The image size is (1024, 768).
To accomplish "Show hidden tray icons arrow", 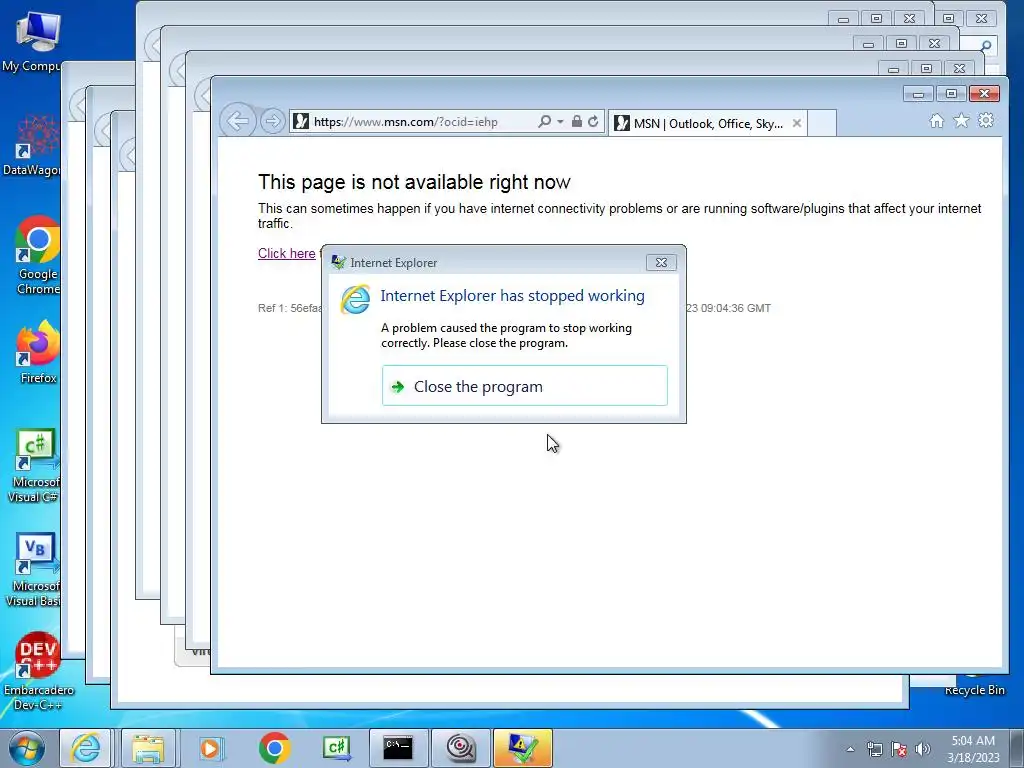I will coord(850,749).
